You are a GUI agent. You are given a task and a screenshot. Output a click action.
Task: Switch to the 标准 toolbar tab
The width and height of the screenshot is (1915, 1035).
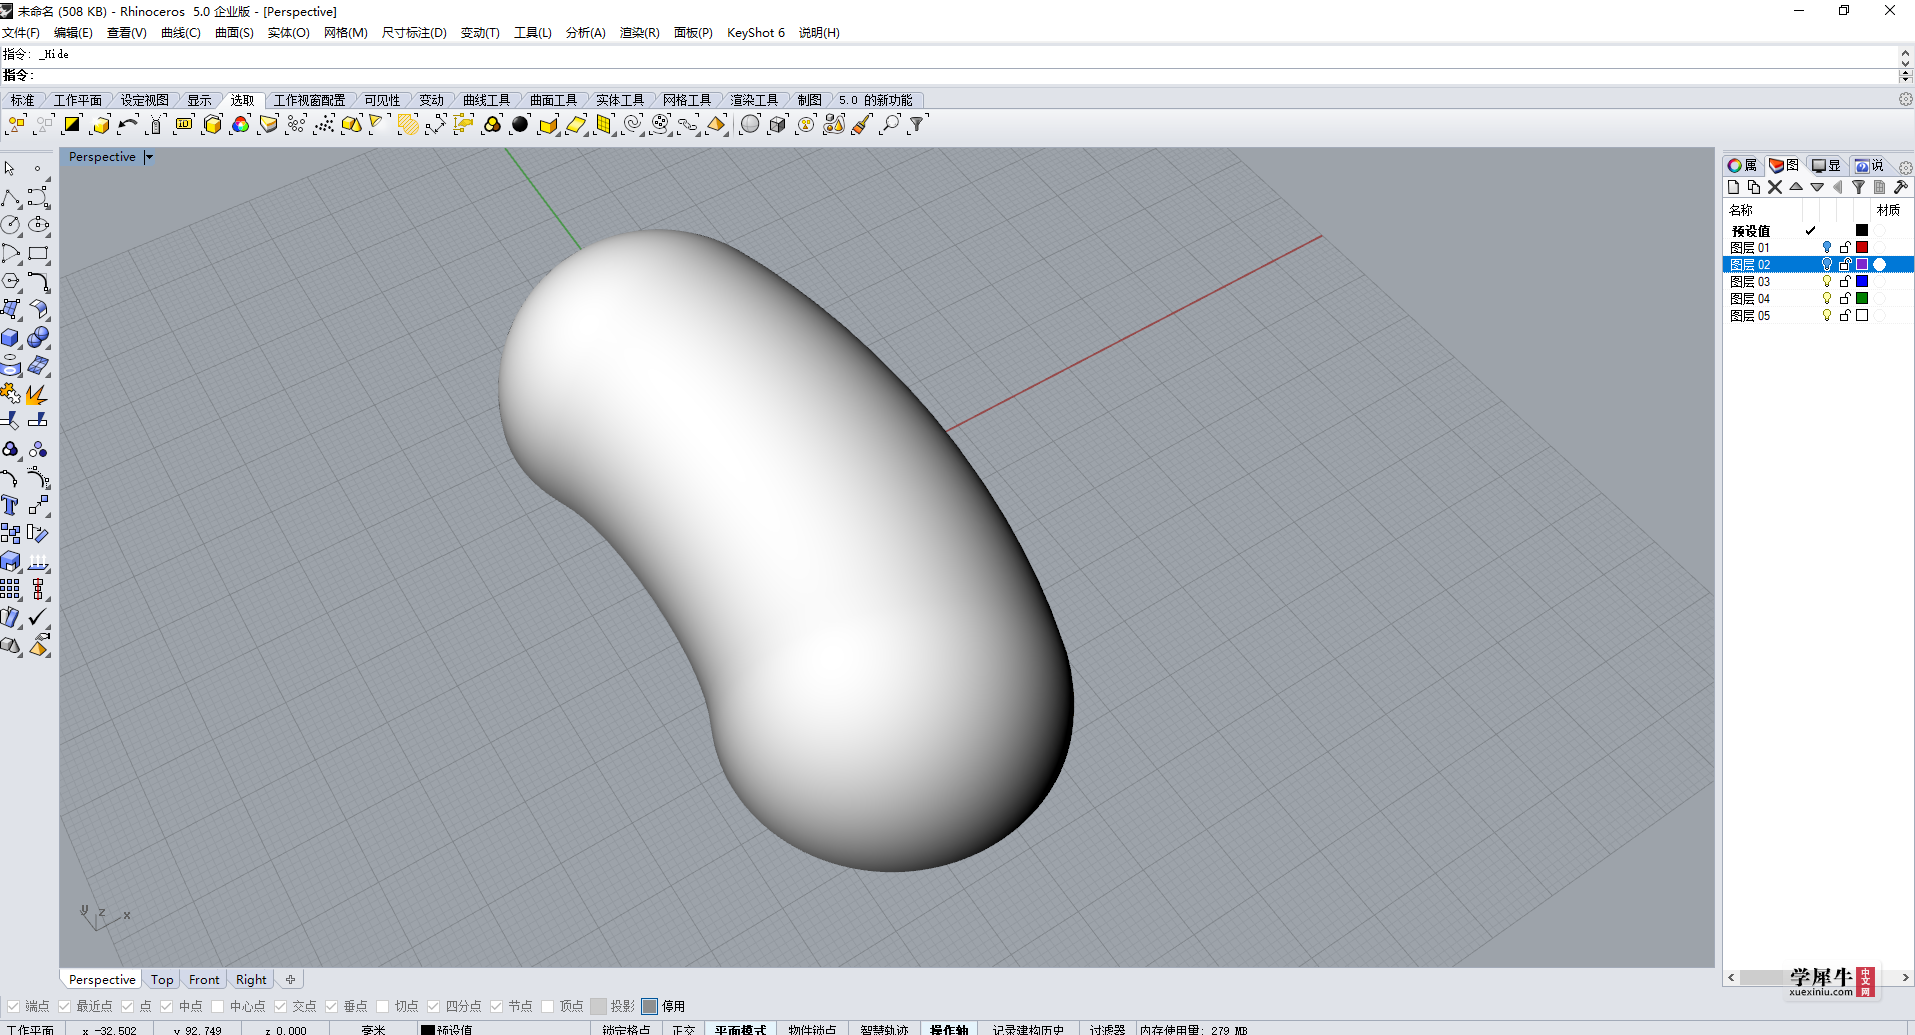click(x=22, y=100)
